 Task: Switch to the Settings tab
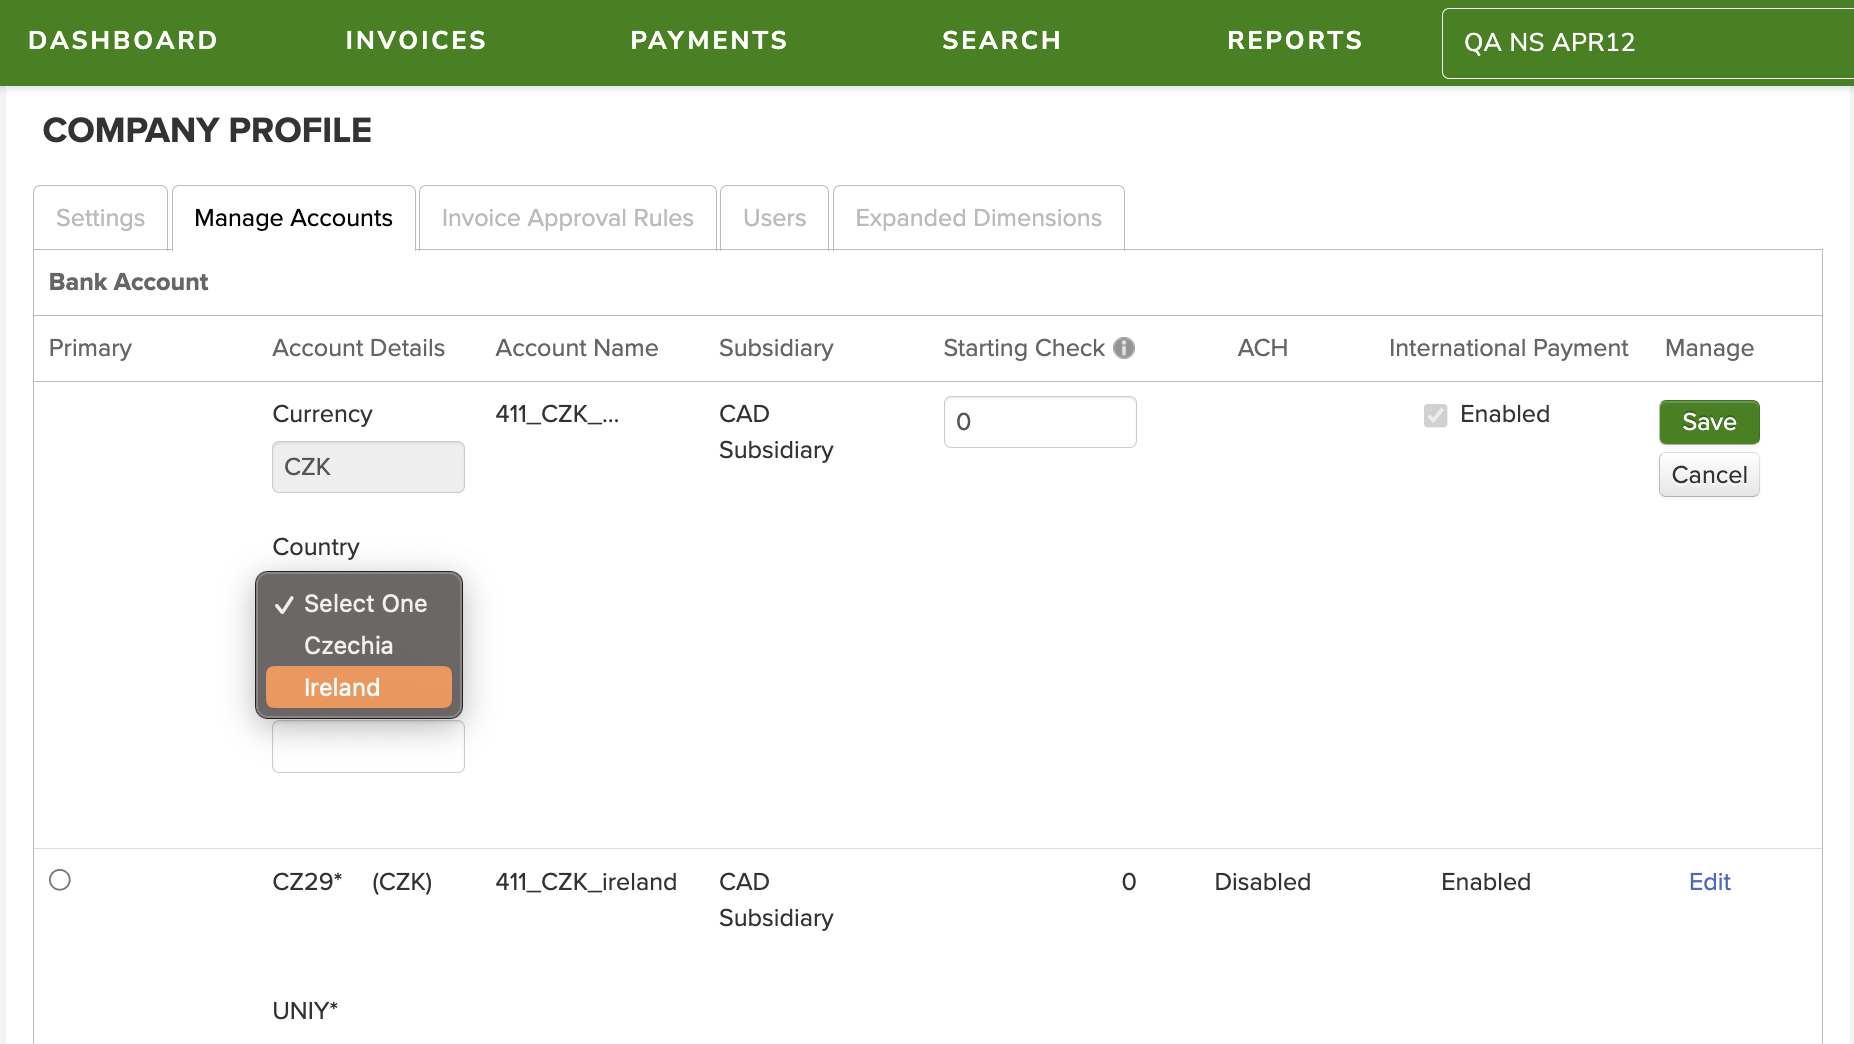point(100,218)
